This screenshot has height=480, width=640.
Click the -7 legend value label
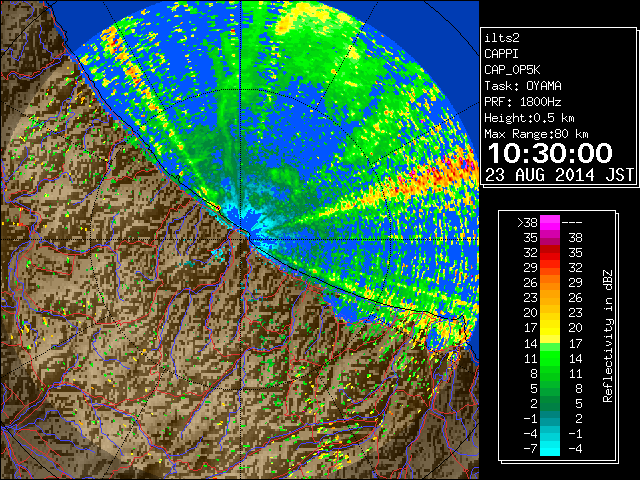point(530,448)
